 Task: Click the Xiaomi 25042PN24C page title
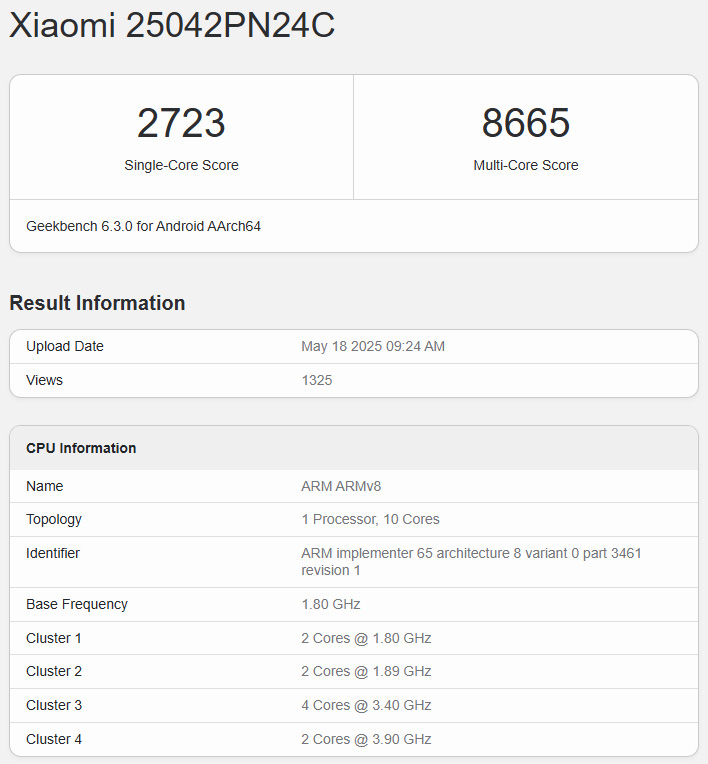tap(172, 25)
